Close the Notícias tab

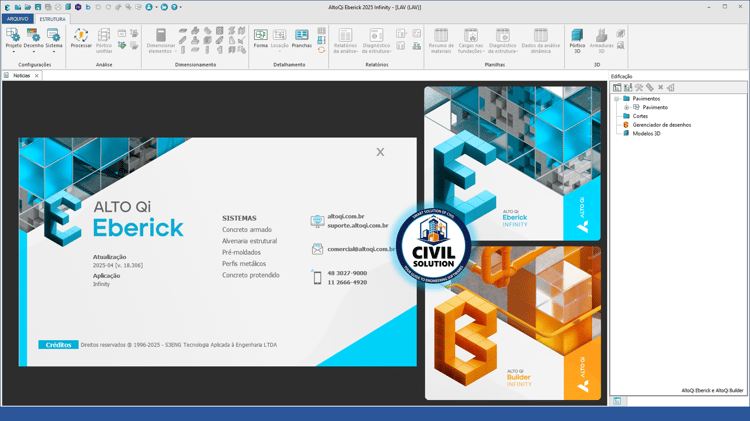(37, 76)
